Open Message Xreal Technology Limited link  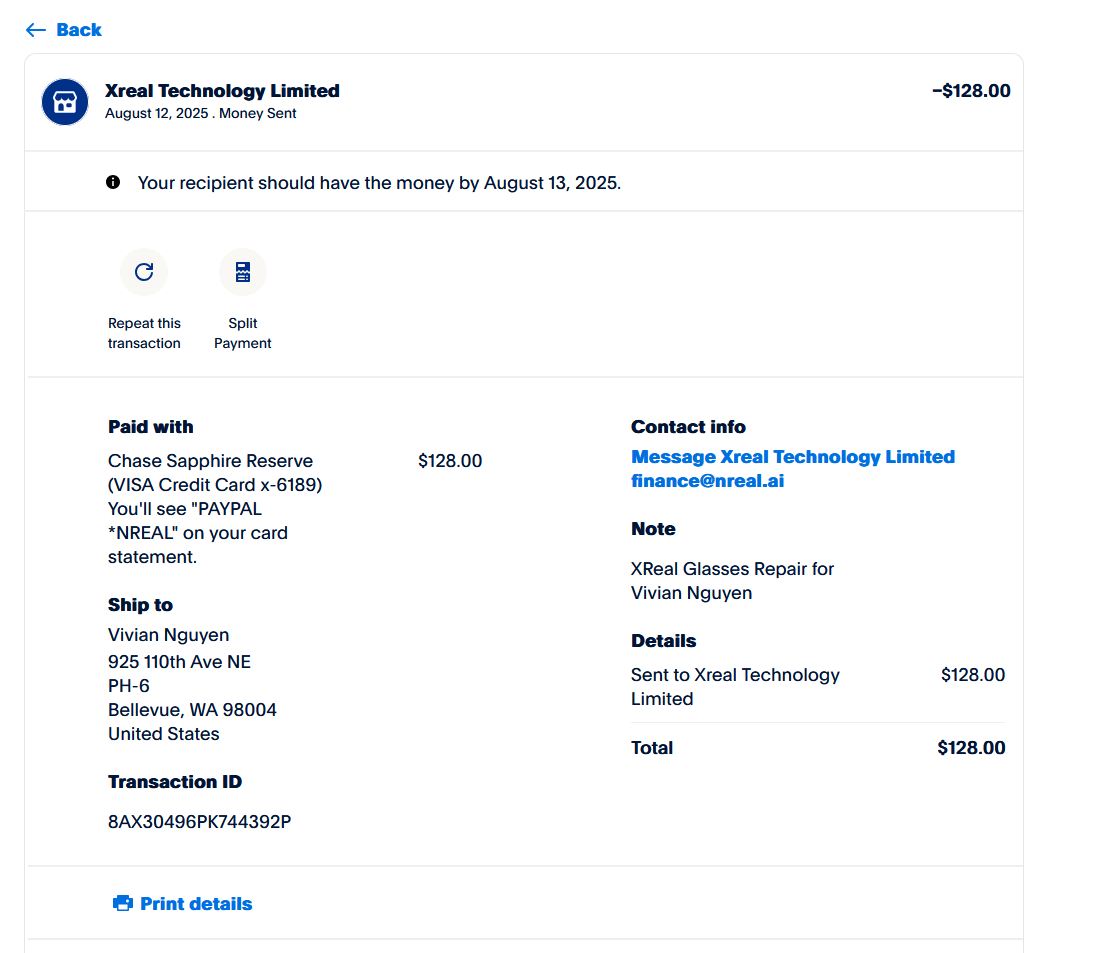792,457
